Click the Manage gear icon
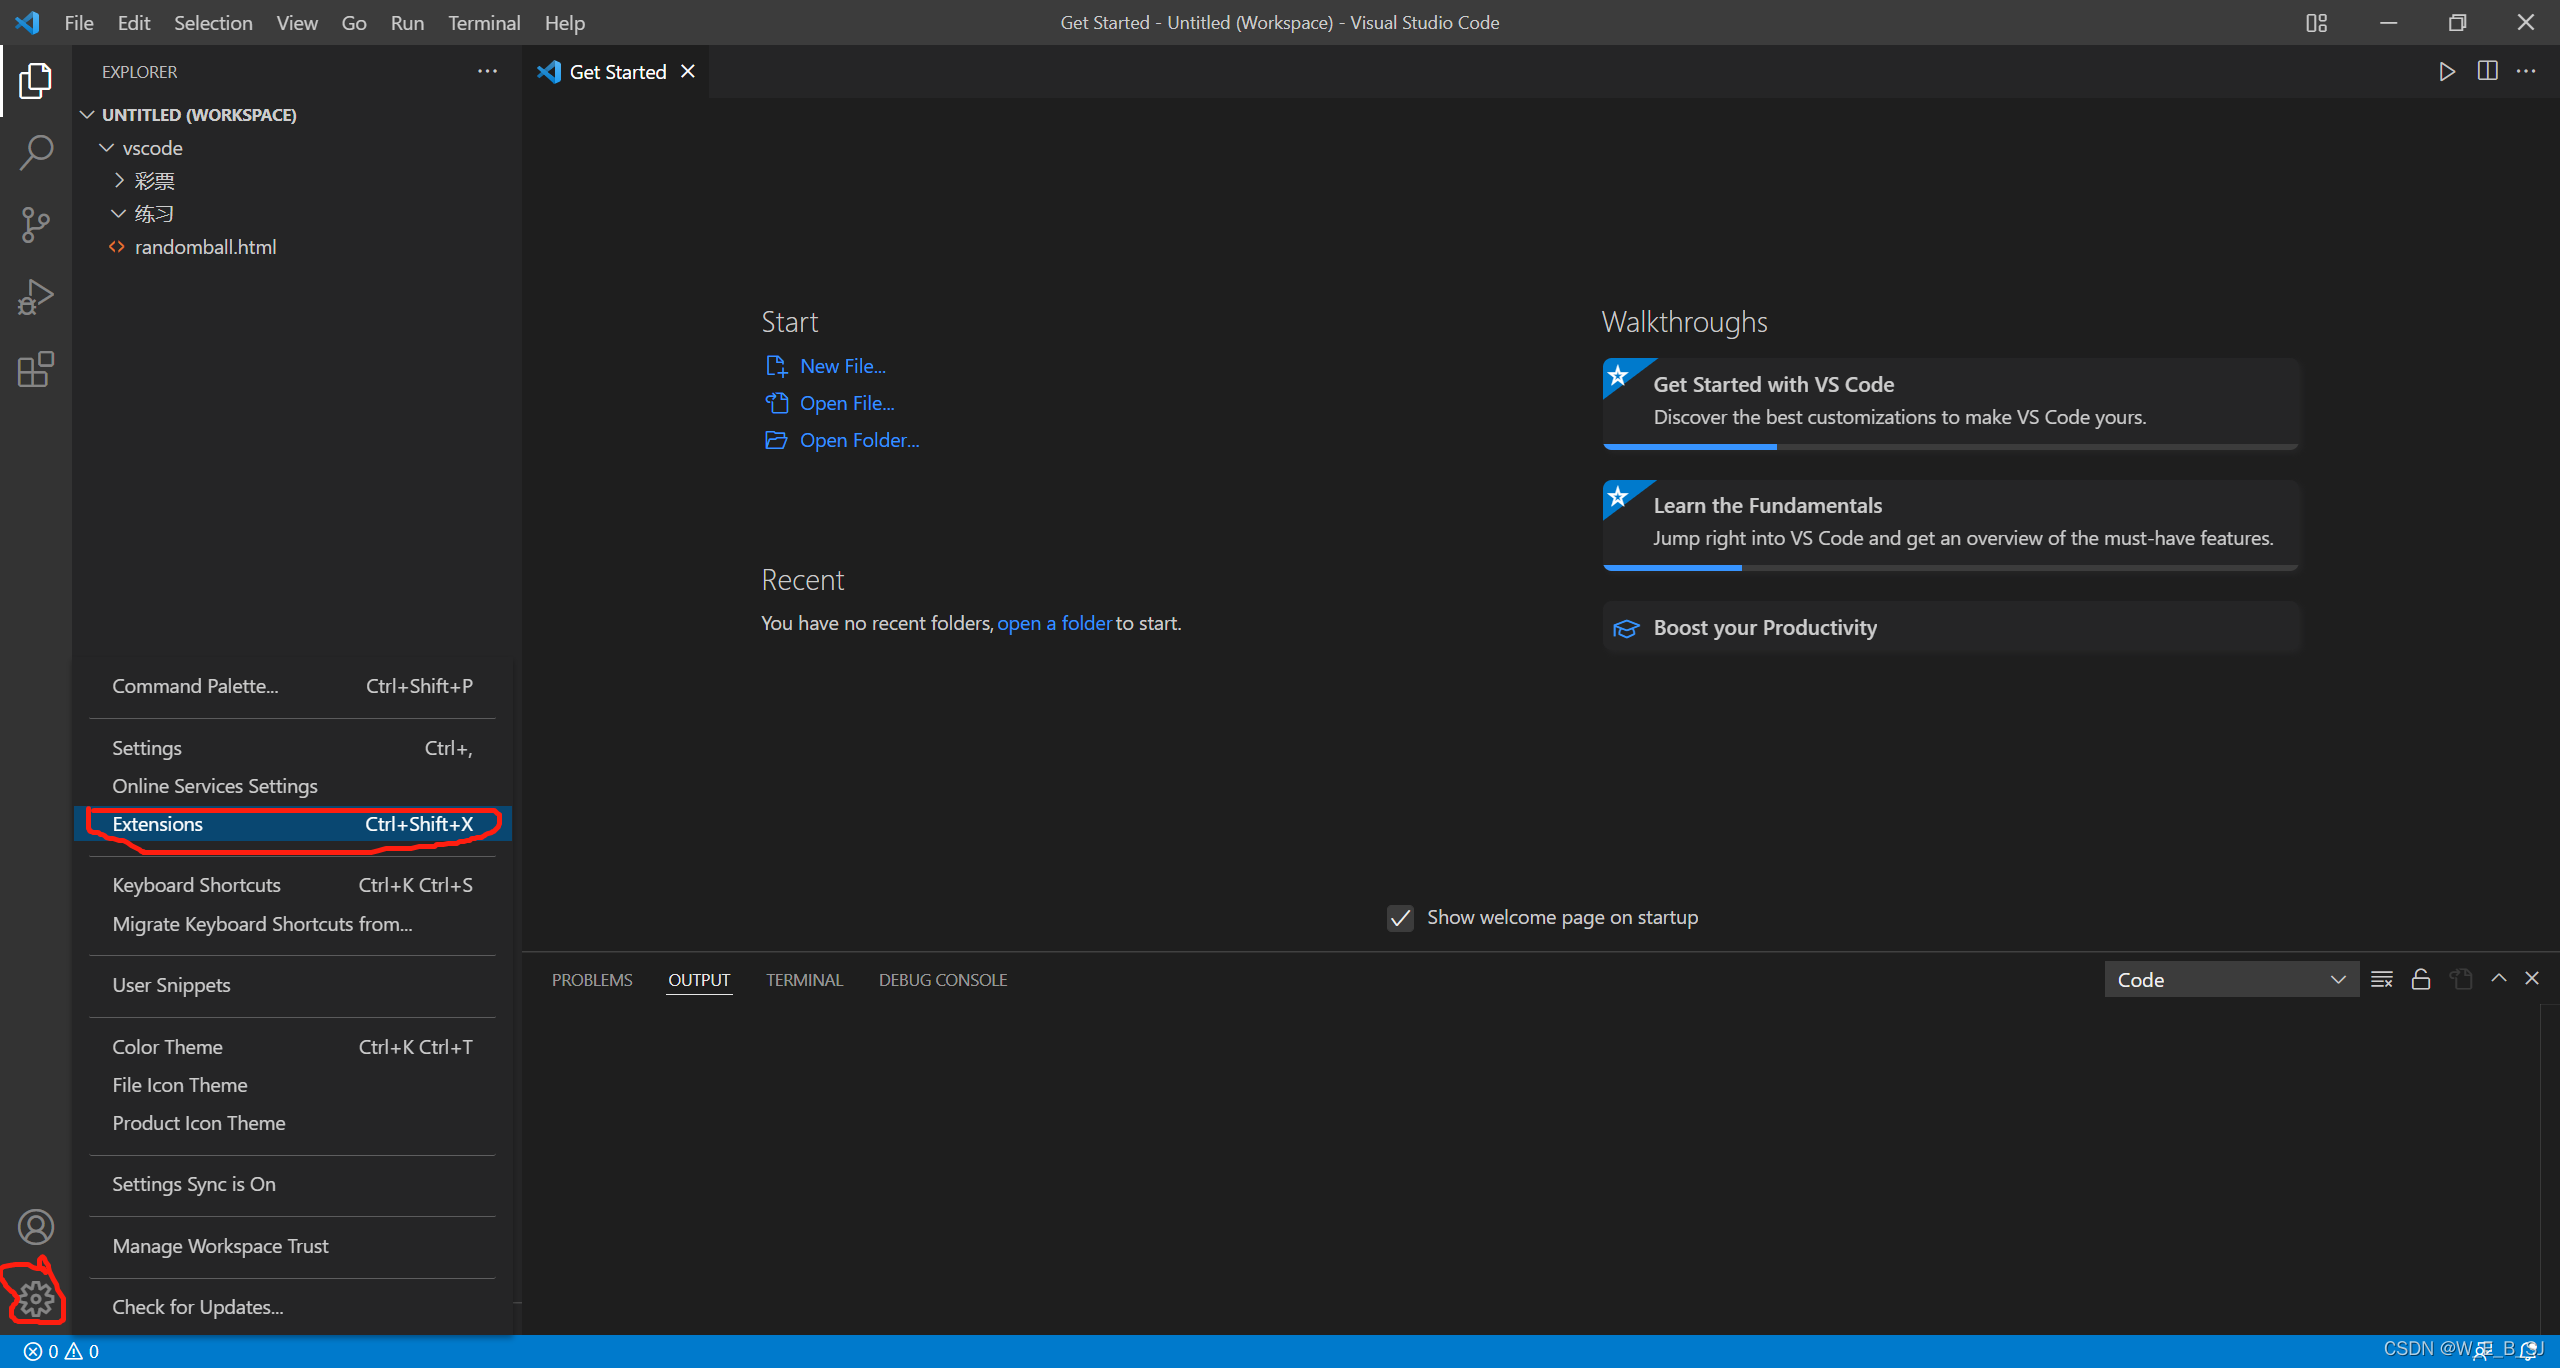This screenshot has height=1368, width=2560. tap(36, 1298)
